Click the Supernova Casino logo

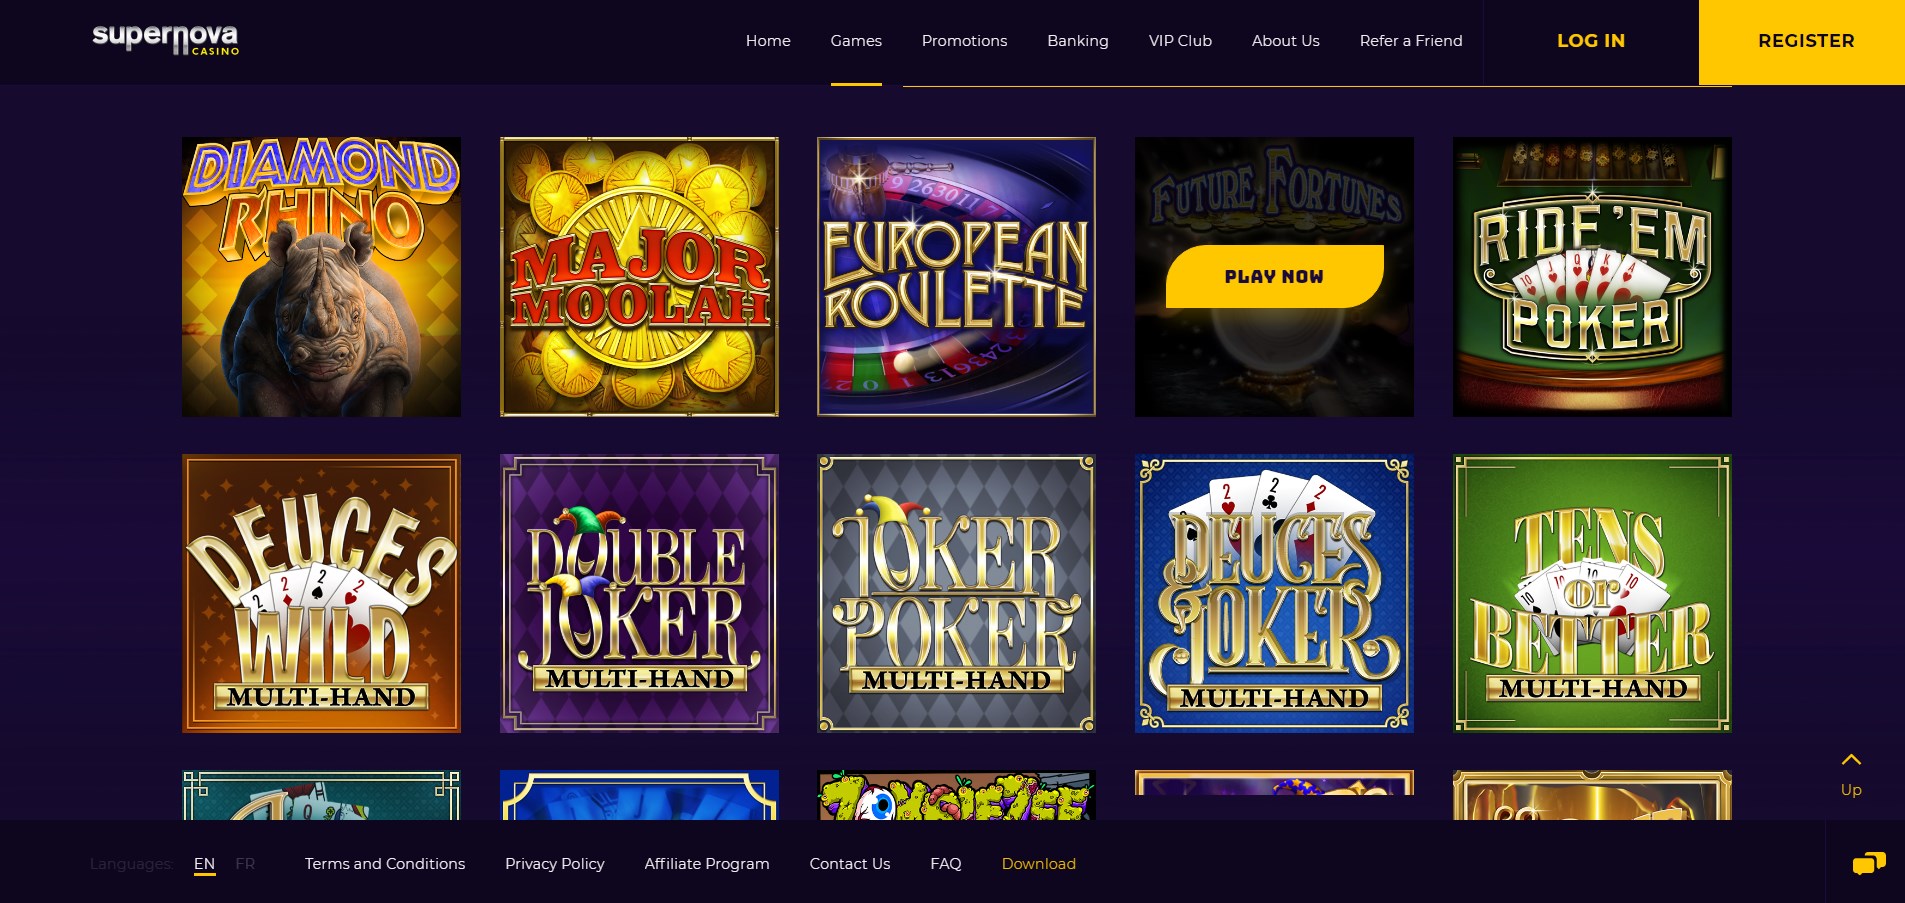(x=166, y=40)
